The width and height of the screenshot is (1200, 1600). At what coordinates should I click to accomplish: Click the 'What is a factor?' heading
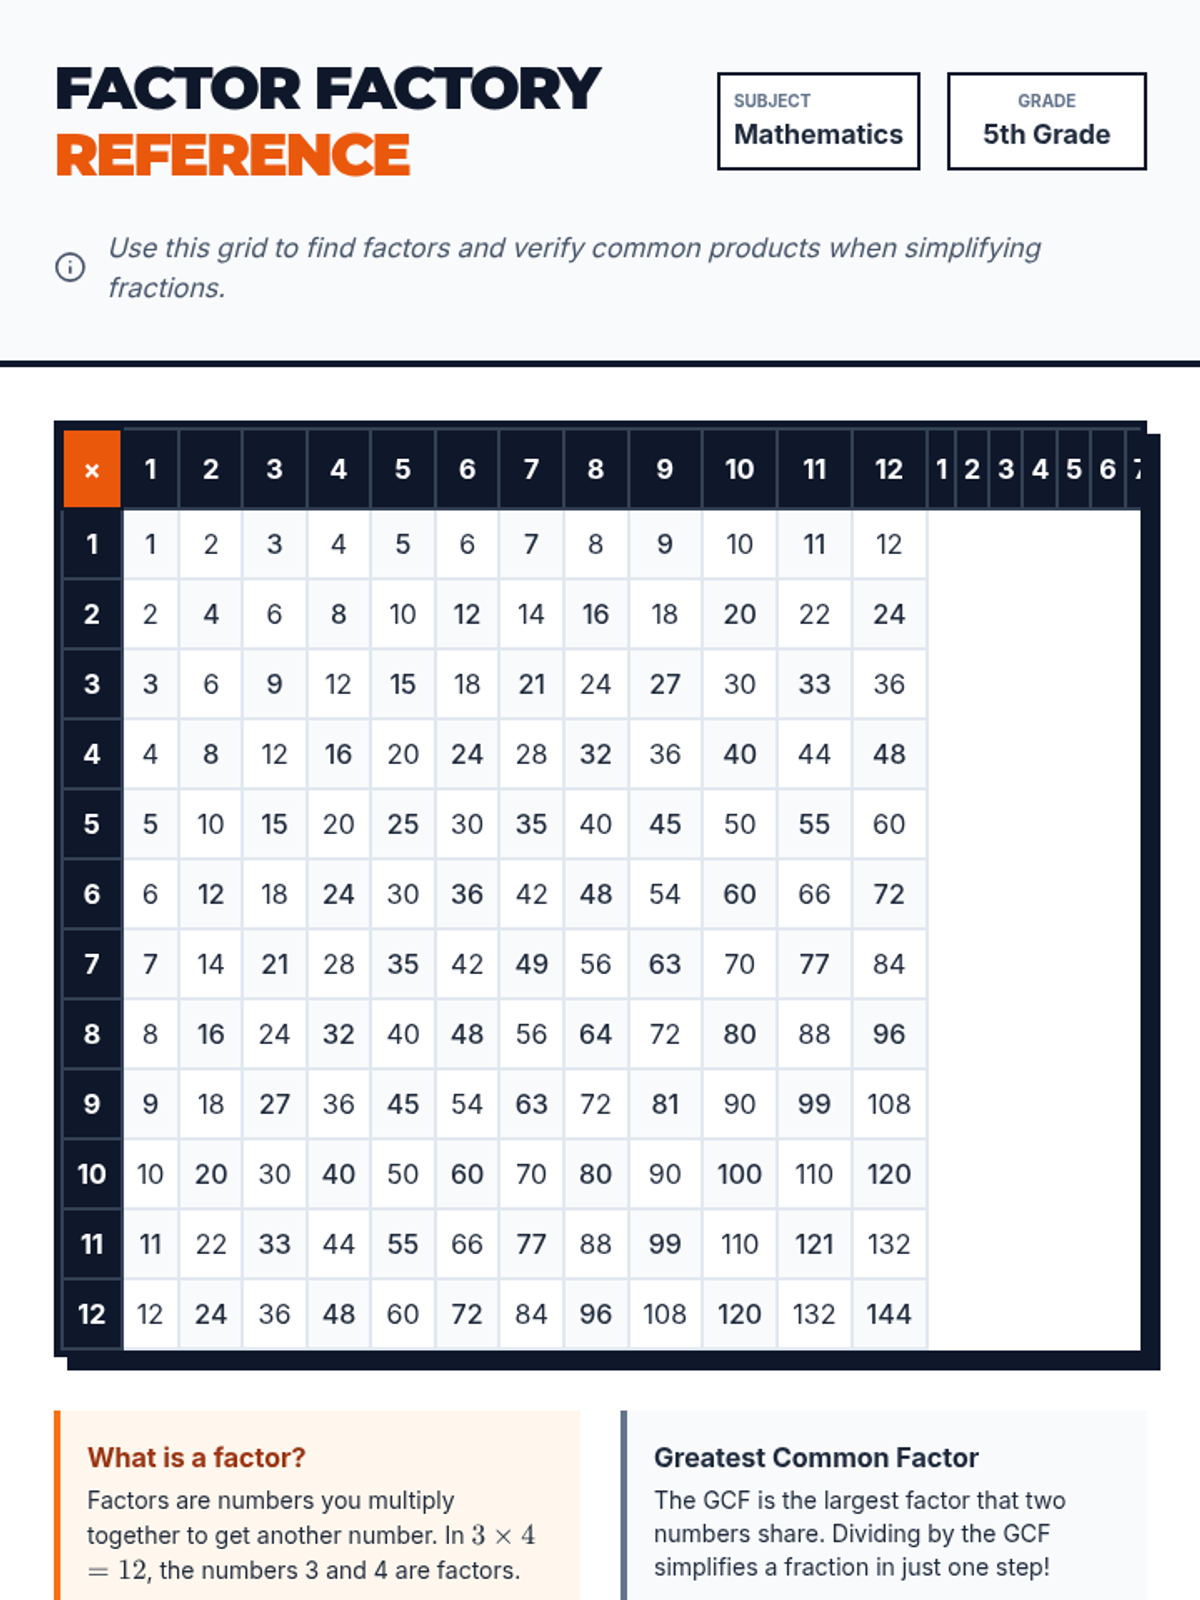196,1458
